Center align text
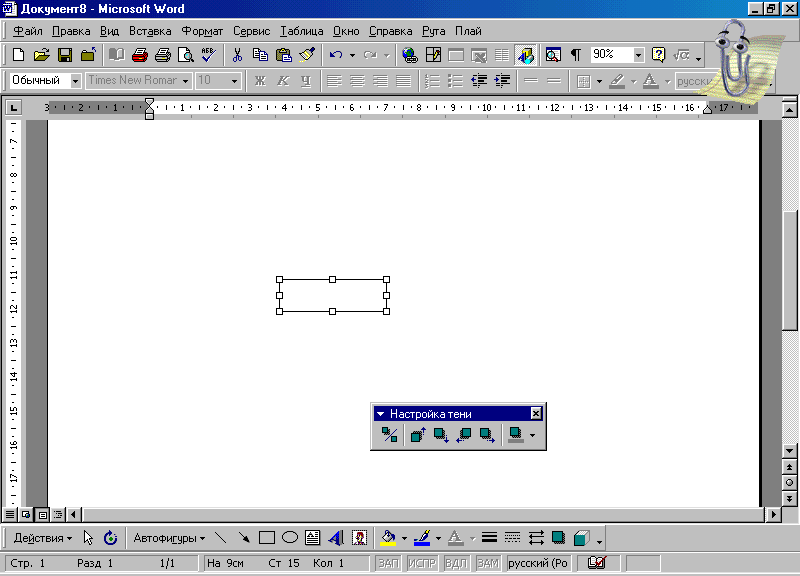This screenshot has height=576, width=800. [x=358, y=81]
